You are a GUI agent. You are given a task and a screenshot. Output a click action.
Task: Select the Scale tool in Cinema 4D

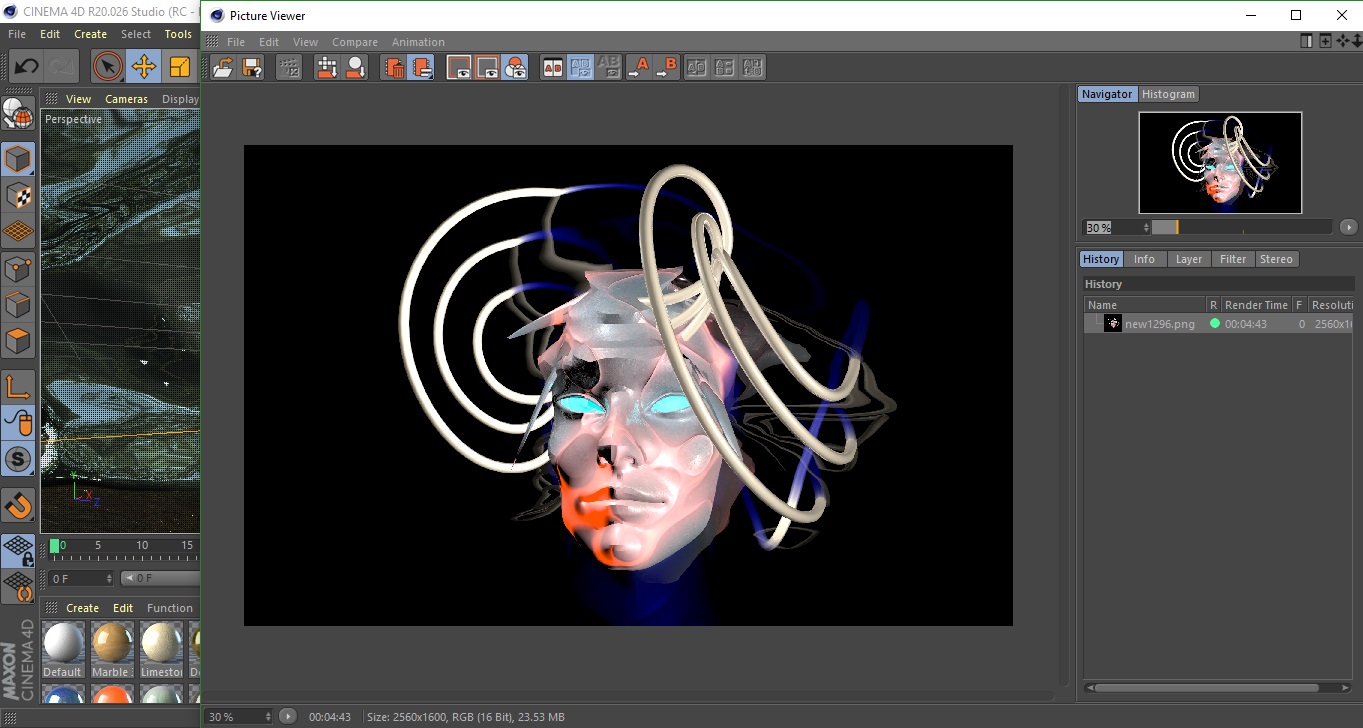[x=180, y=67]
